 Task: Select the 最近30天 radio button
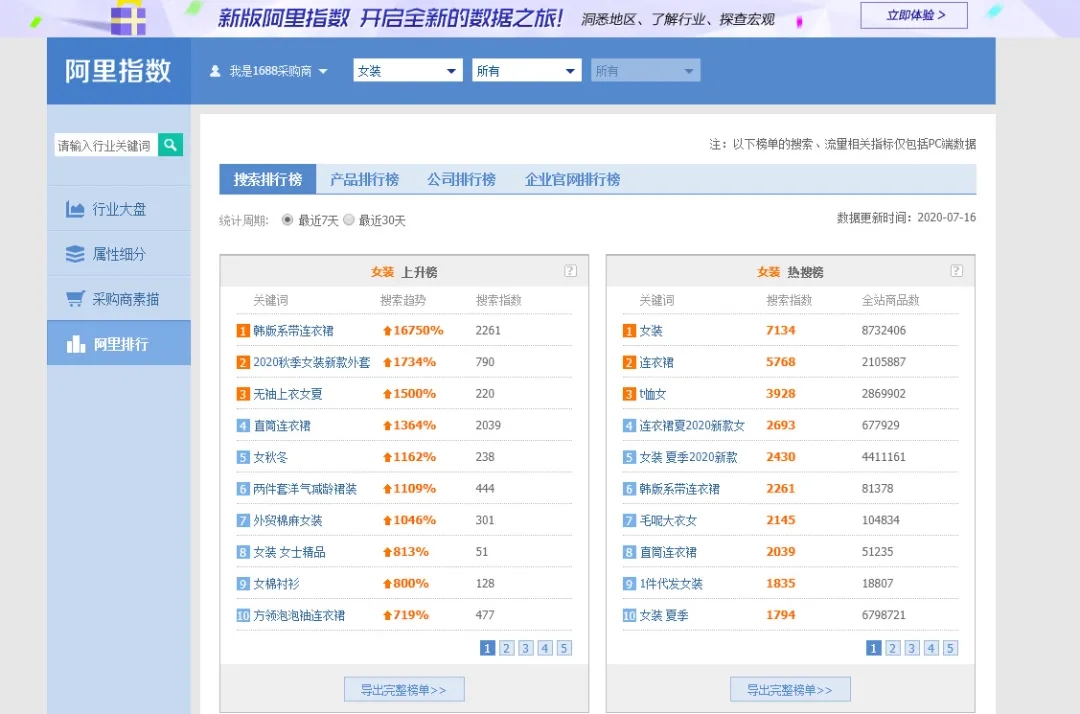[349, 220]
